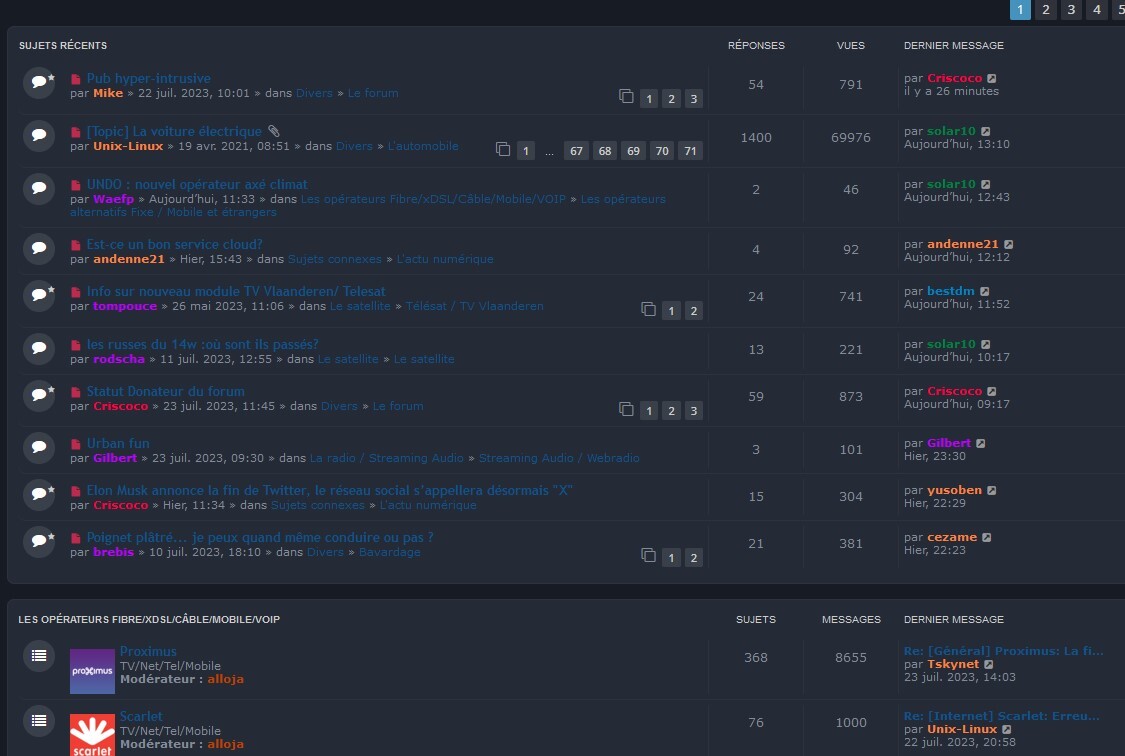This screenshot has height=756, width=1125.
Task: Click topic status icon for Statut Donateur du forum
Action: (x=39, y=395)
